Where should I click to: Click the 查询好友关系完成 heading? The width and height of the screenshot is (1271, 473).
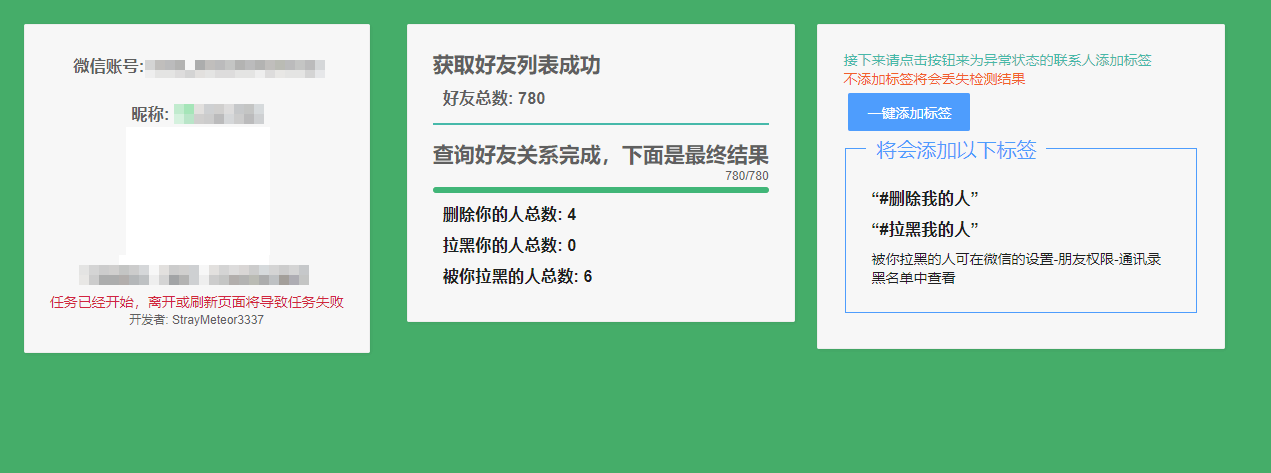tap(600, 156)
